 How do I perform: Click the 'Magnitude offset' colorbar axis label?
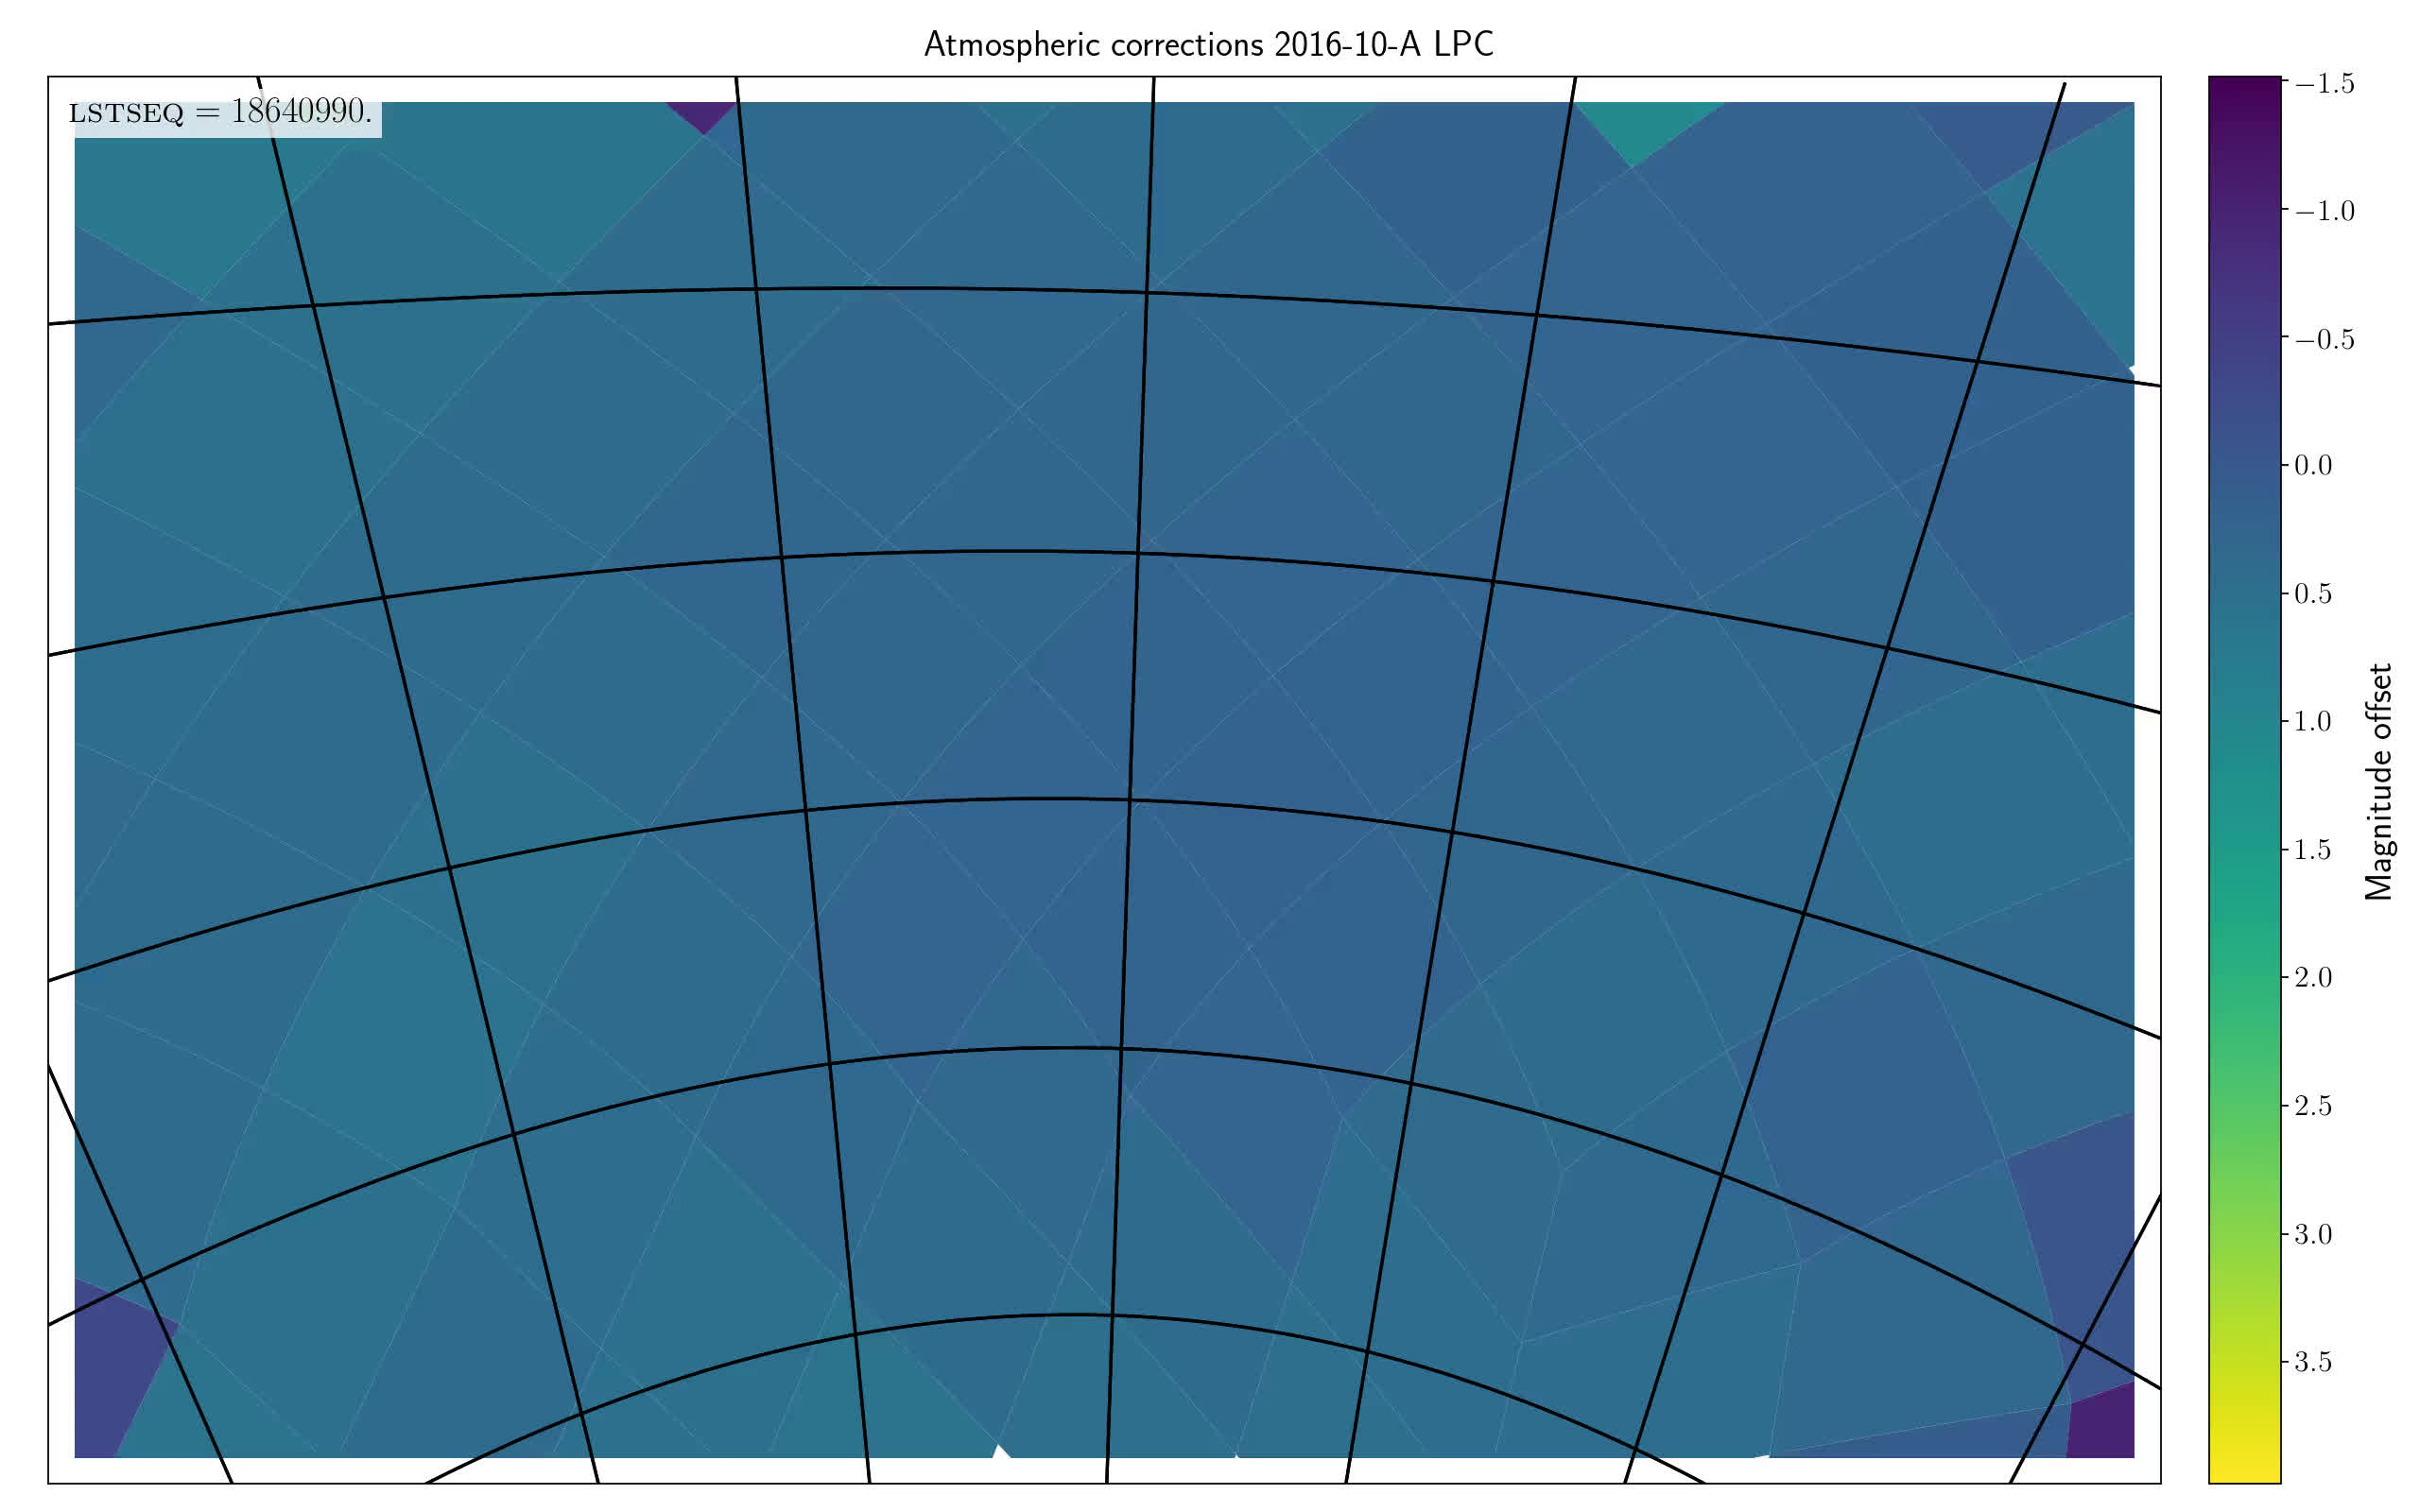click(2380, 782)
